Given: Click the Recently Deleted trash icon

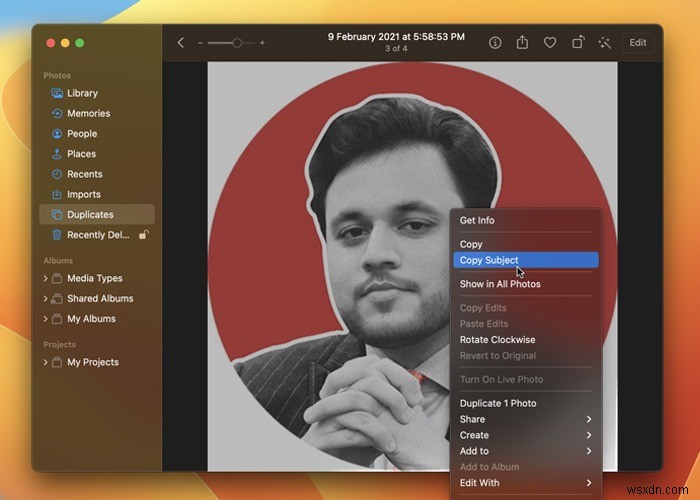Looking at the screenshot, I should 57,235.
